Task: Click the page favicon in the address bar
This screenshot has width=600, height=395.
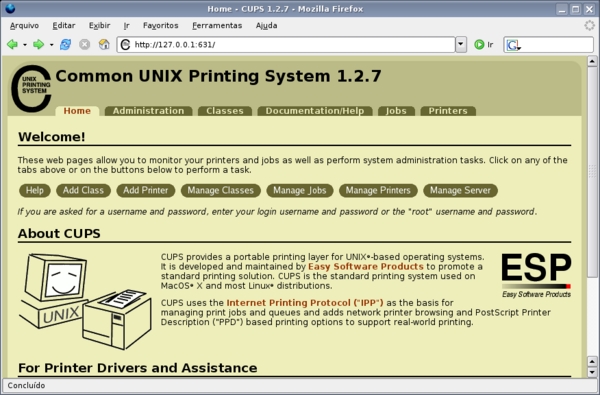Action: tap(126, 45)
